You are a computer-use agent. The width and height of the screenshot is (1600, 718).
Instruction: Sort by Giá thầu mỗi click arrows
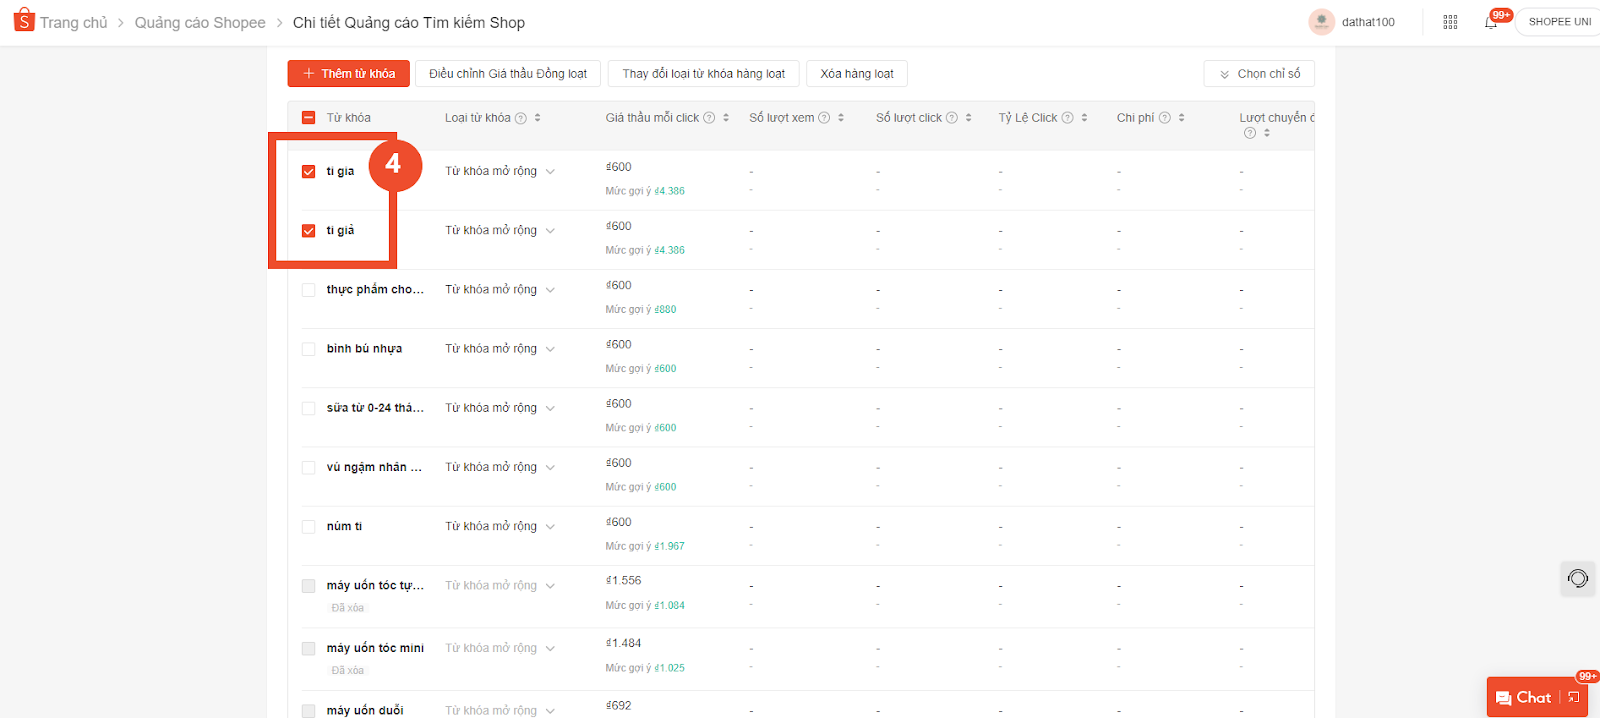tap(726, 118)
